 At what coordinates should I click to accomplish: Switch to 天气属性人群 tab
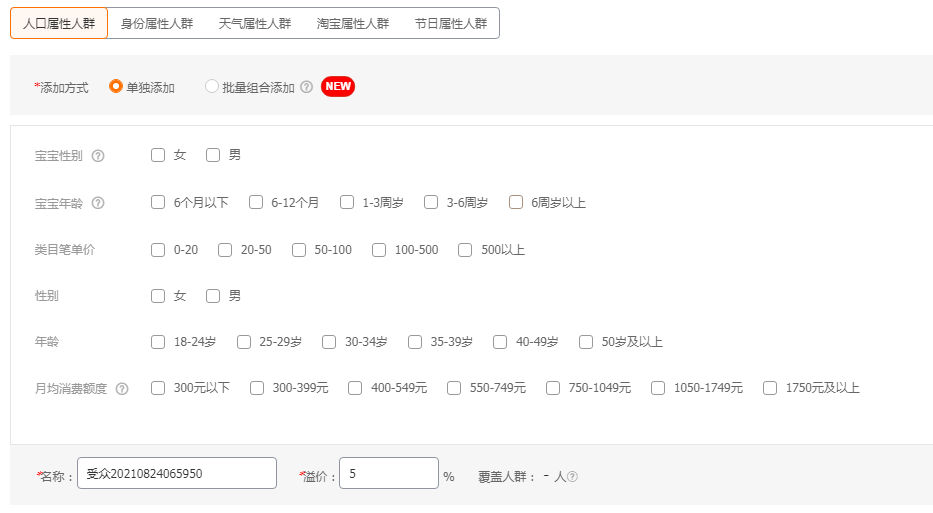255,23
